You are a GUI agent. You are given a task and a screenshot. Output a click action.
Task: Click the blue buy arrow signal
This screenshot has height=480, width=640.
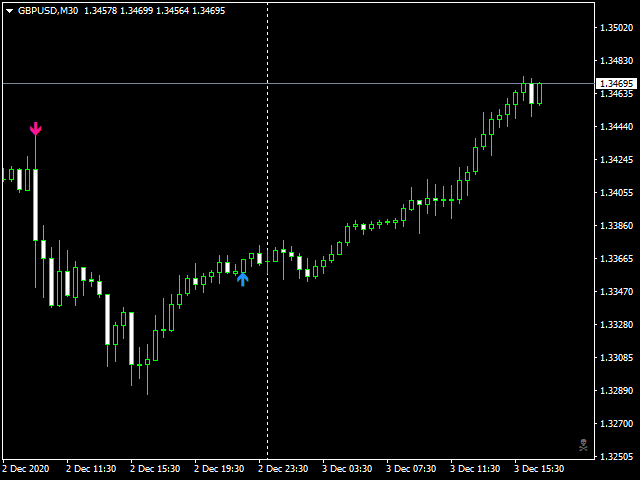tap(242, 280)
